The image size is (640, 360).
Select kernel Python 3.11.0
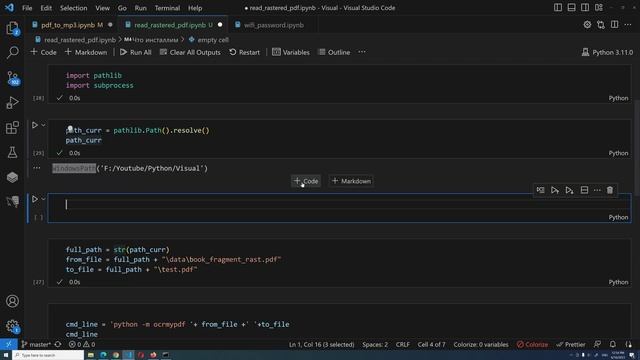point(607,52)
